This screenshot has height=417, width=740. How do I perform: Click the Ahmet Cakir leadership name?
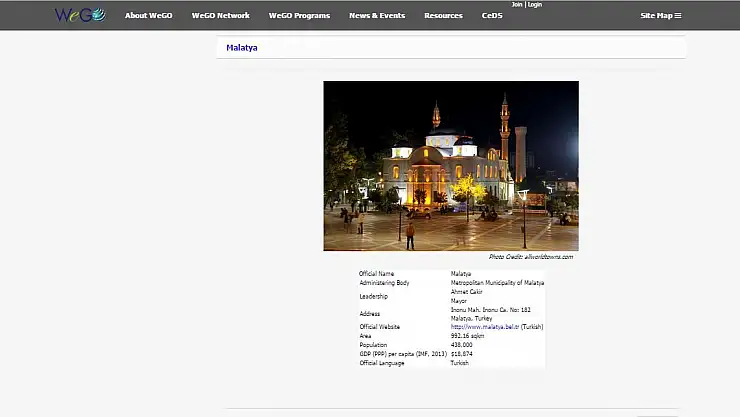point(467,292)
